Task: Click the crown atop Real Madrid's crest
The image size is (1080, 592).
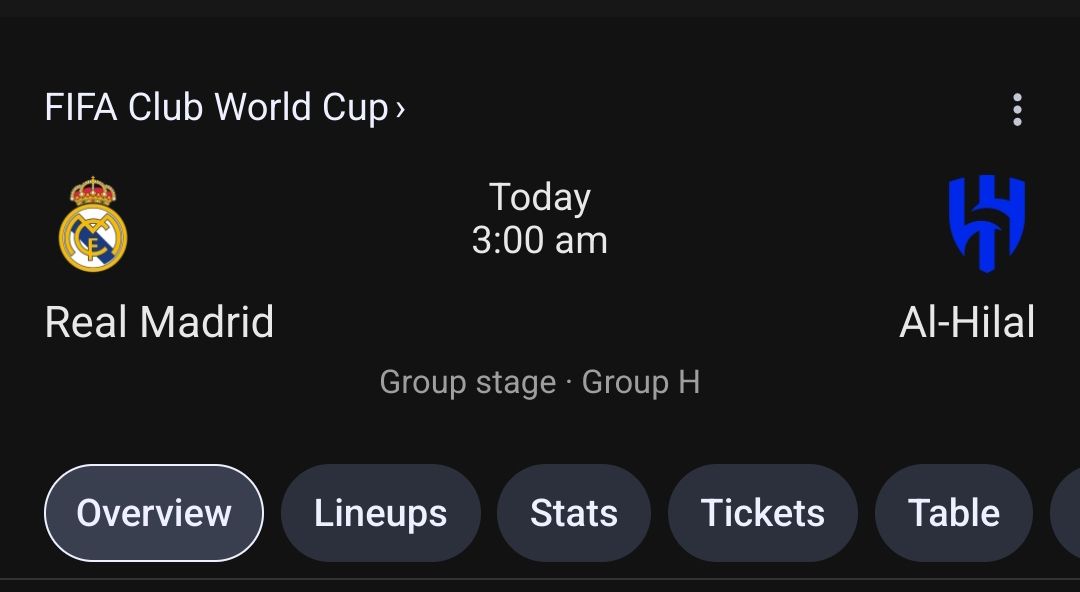Action: pos(93,192)
